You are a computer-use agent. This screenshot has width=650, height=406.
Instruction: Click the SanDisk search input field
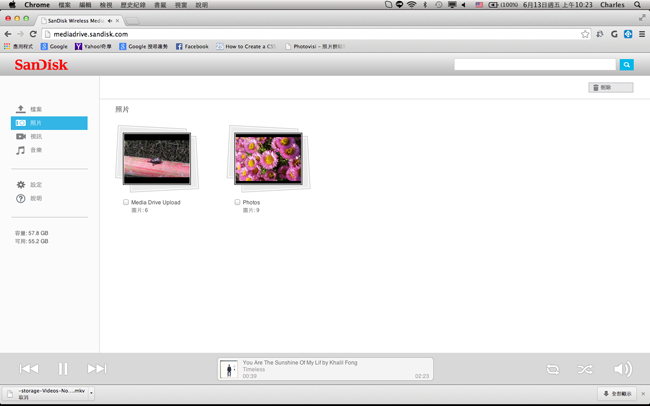pyautogui.click(x=535, y=64)
